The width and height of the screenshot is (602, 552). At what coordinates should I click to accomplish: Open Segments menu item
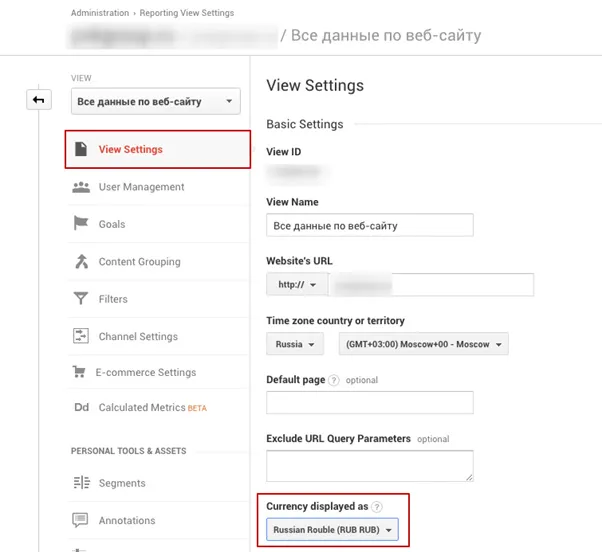[158, 483]
